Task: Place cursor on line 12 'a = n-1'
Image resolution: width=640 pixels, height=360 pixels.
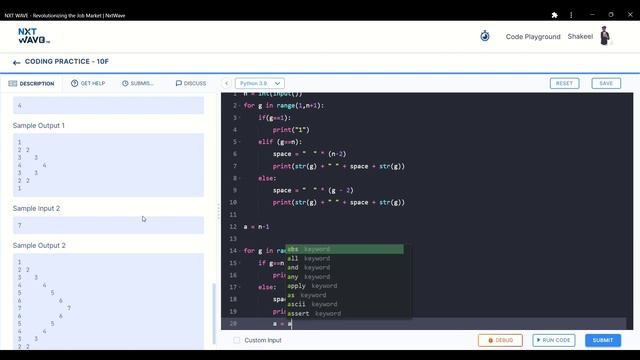Action: pos(256,227)
